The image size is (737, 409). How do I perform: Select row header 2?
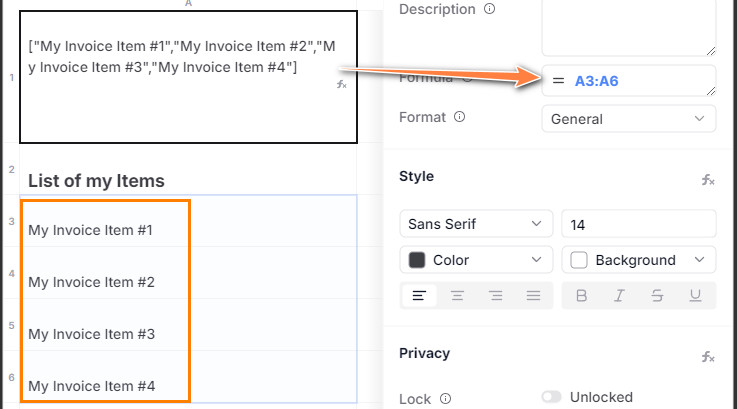click(11, 169)
